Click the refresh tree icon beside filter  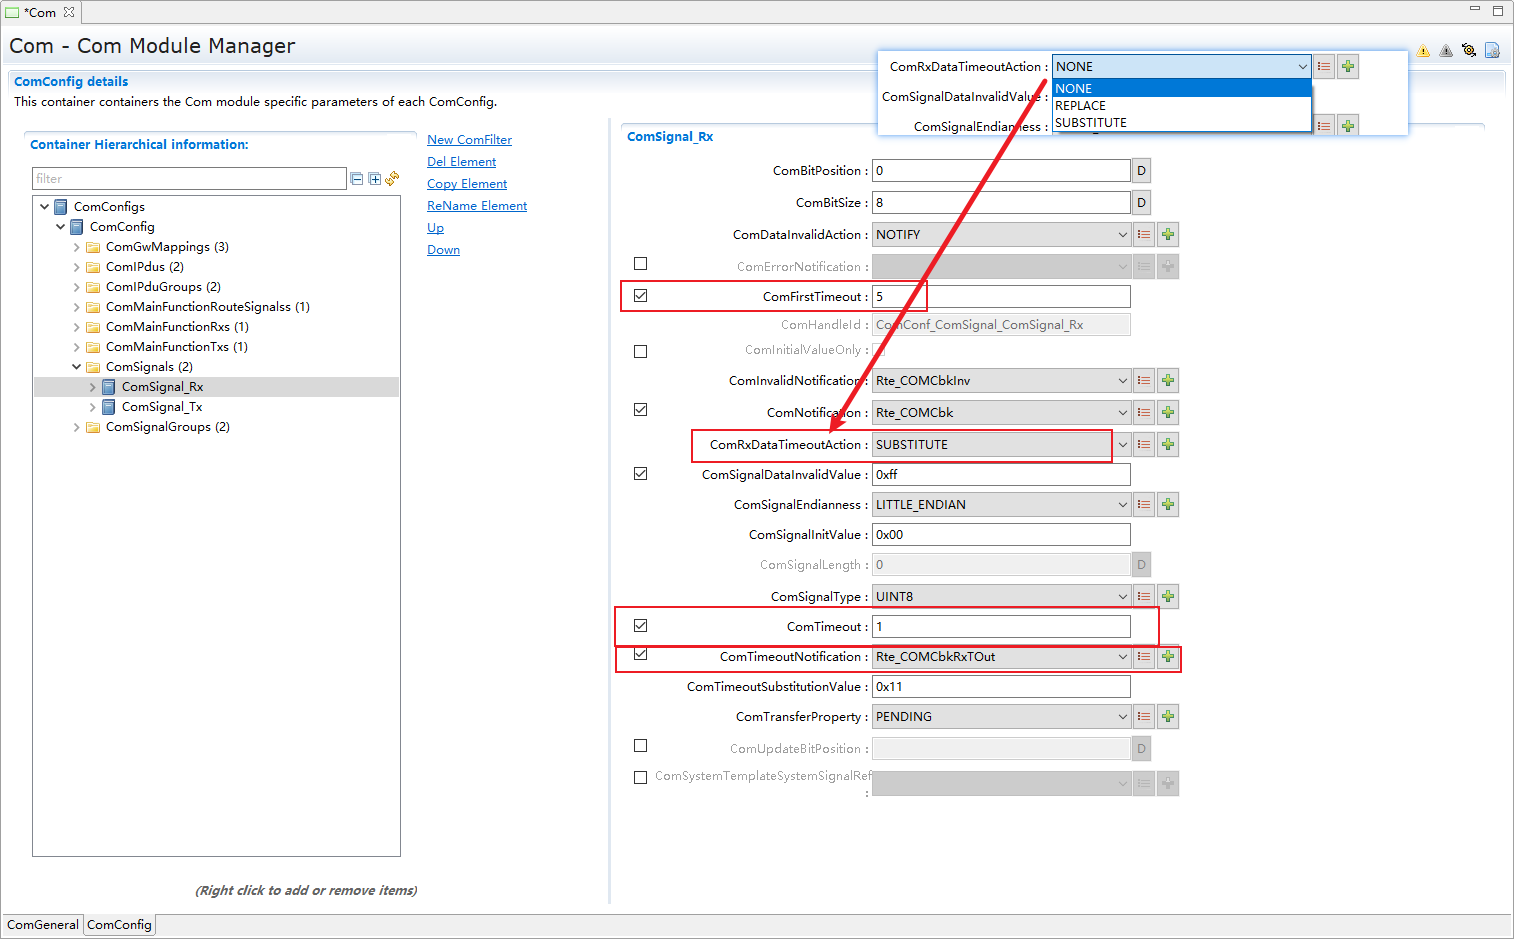pos(392,178)
